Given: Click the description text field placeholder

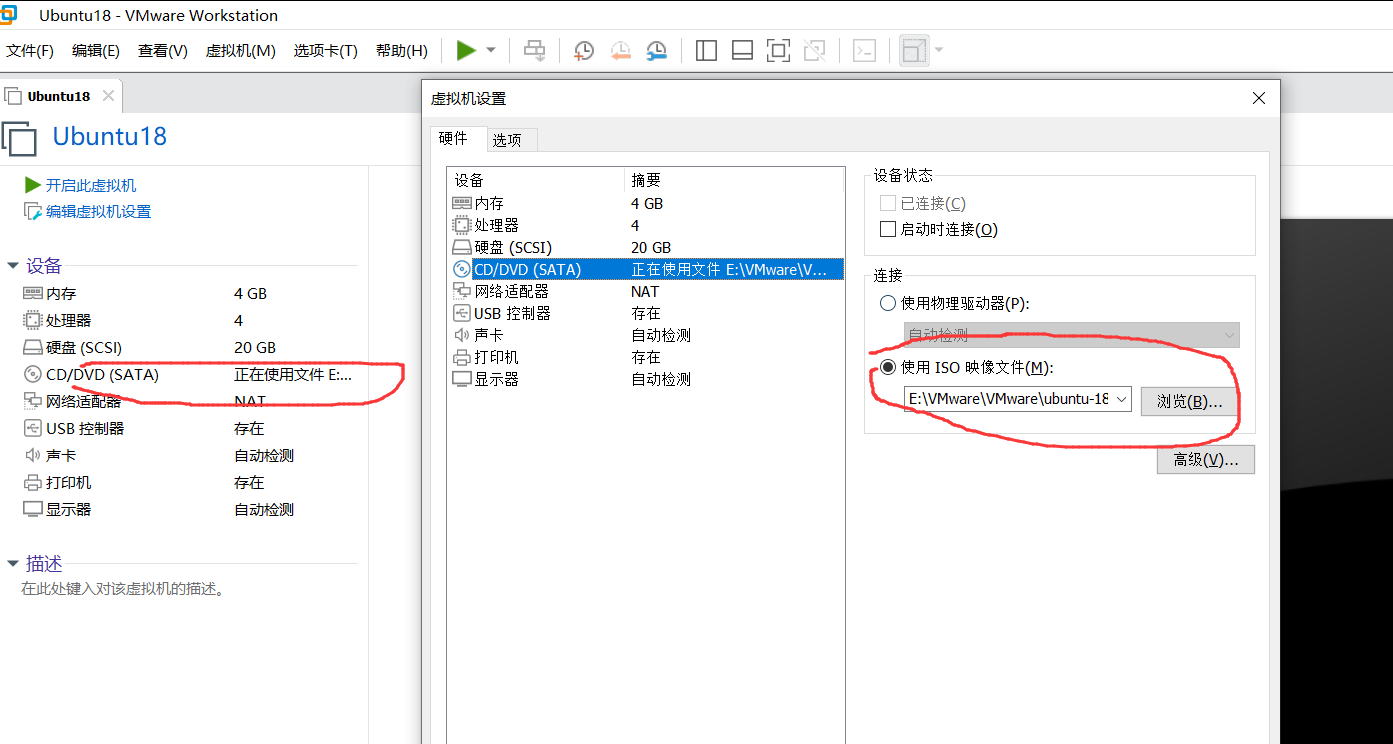Looking at the screenshot, I should [124, 589].
